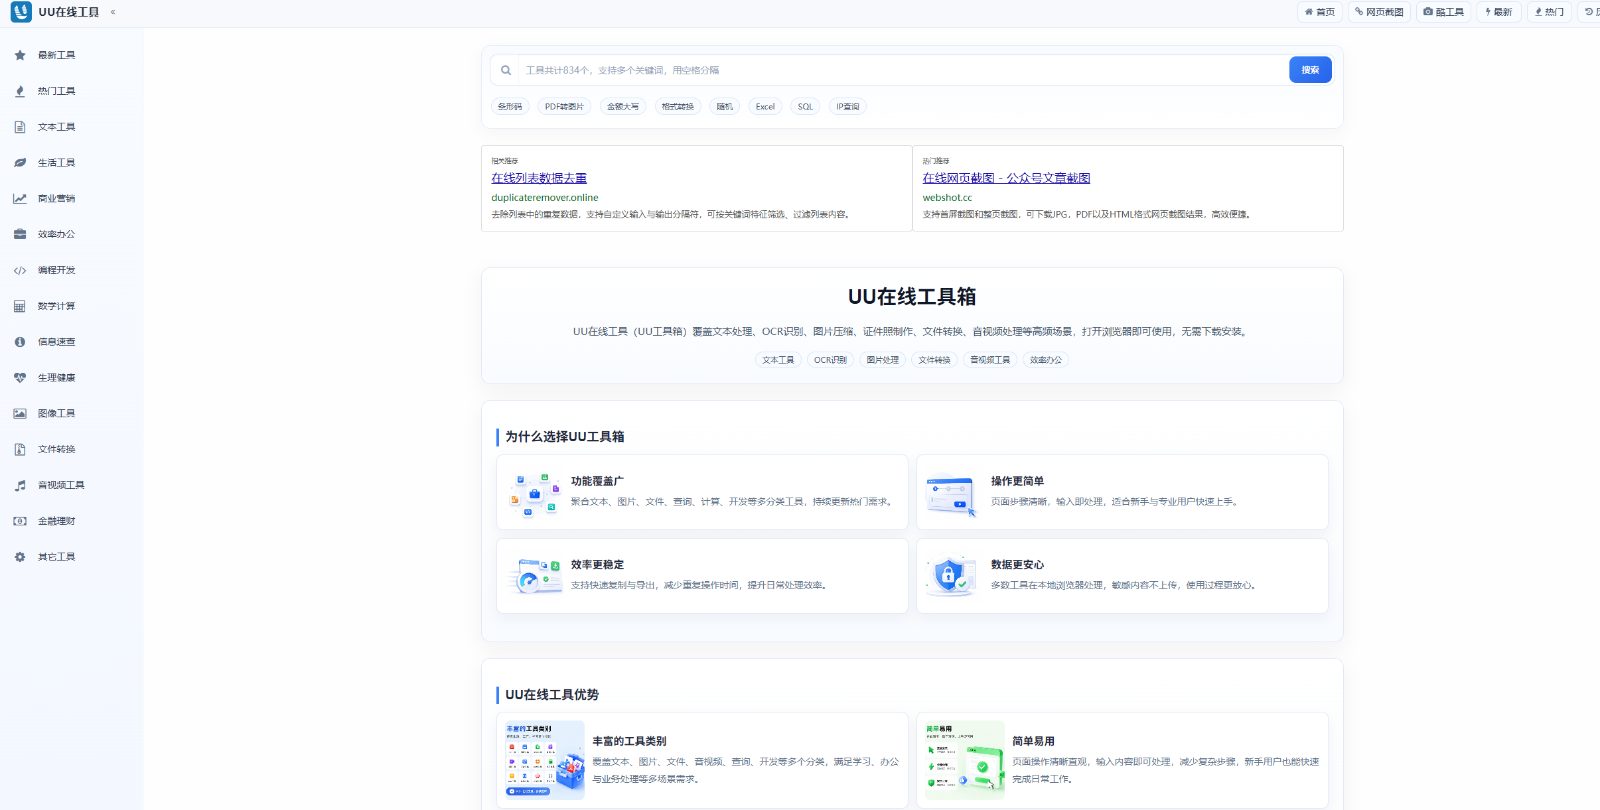Select the 其它工具 gear icon
Image resolution: width=1600 pixels, height=810 pixels.
(x=20, y=557)
